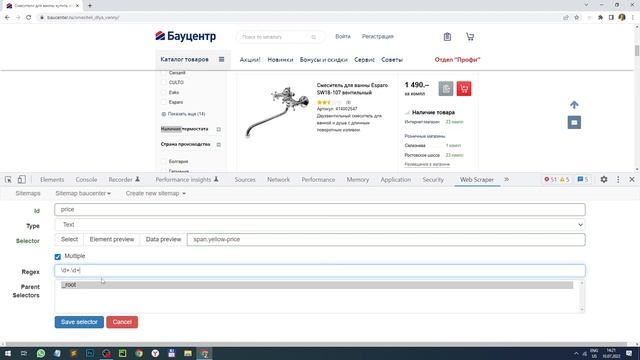Image resolution: width=640 pixels, height=360 pixels.
Task: Click the selector field with span.yellow-price
Action: 386,240
